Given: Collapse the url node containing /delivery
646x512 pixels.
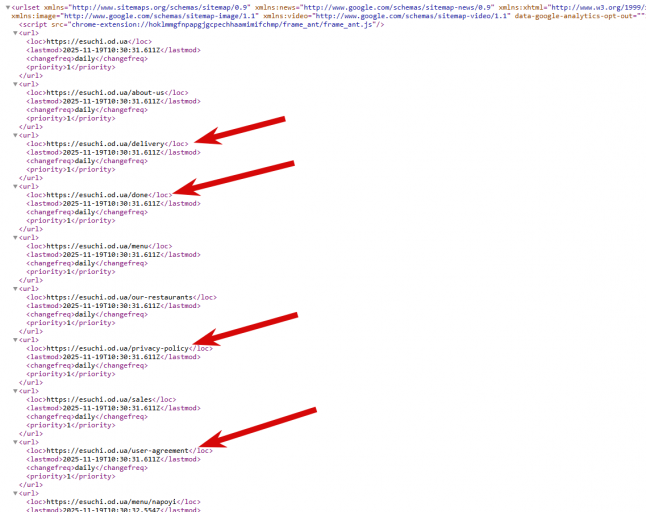Looking at the screenshot, I should coord(15,135).
